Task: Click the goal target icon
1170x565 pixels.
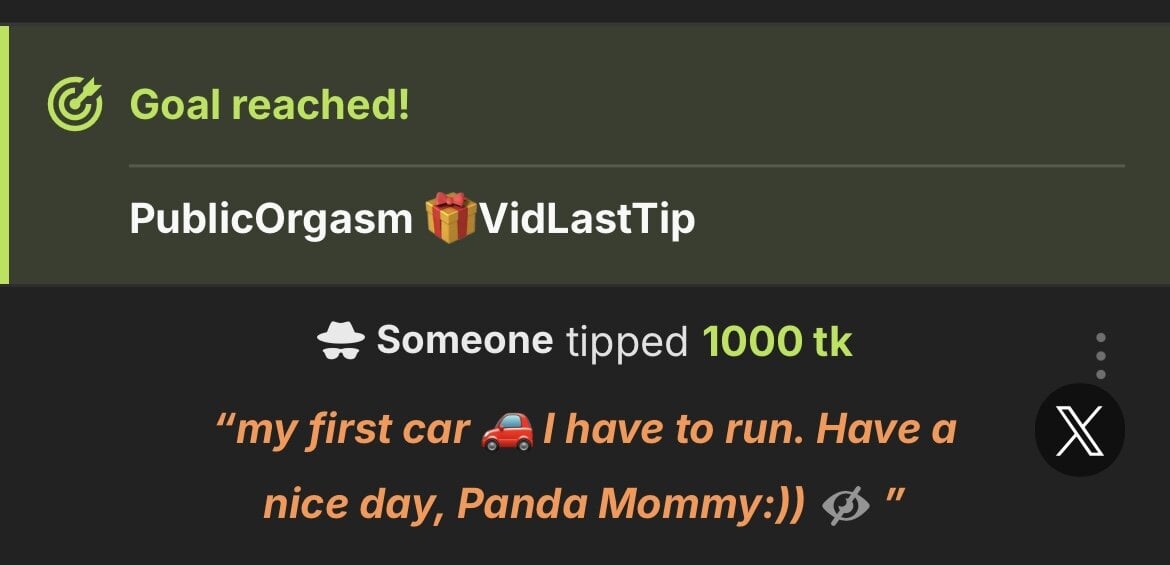Action: tap(75, 105)
